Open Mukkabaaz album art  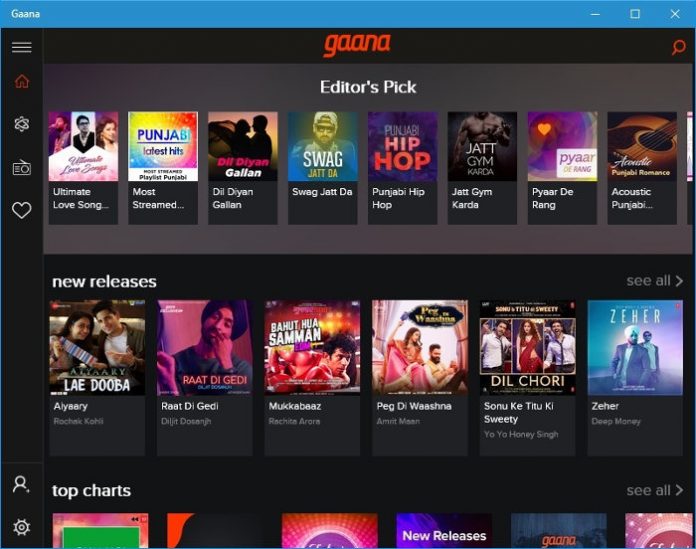[x=312, y=348]
